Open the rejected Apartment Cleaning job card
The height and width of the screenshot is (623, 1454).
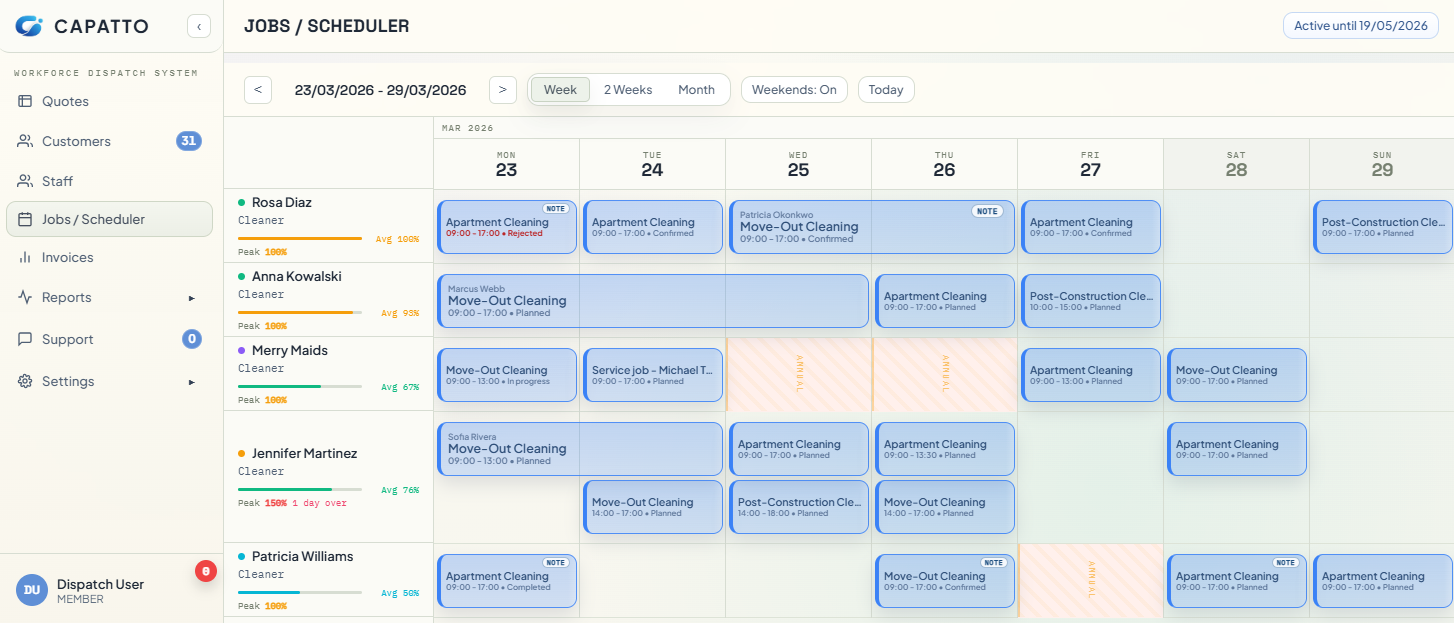click(506, 227)
